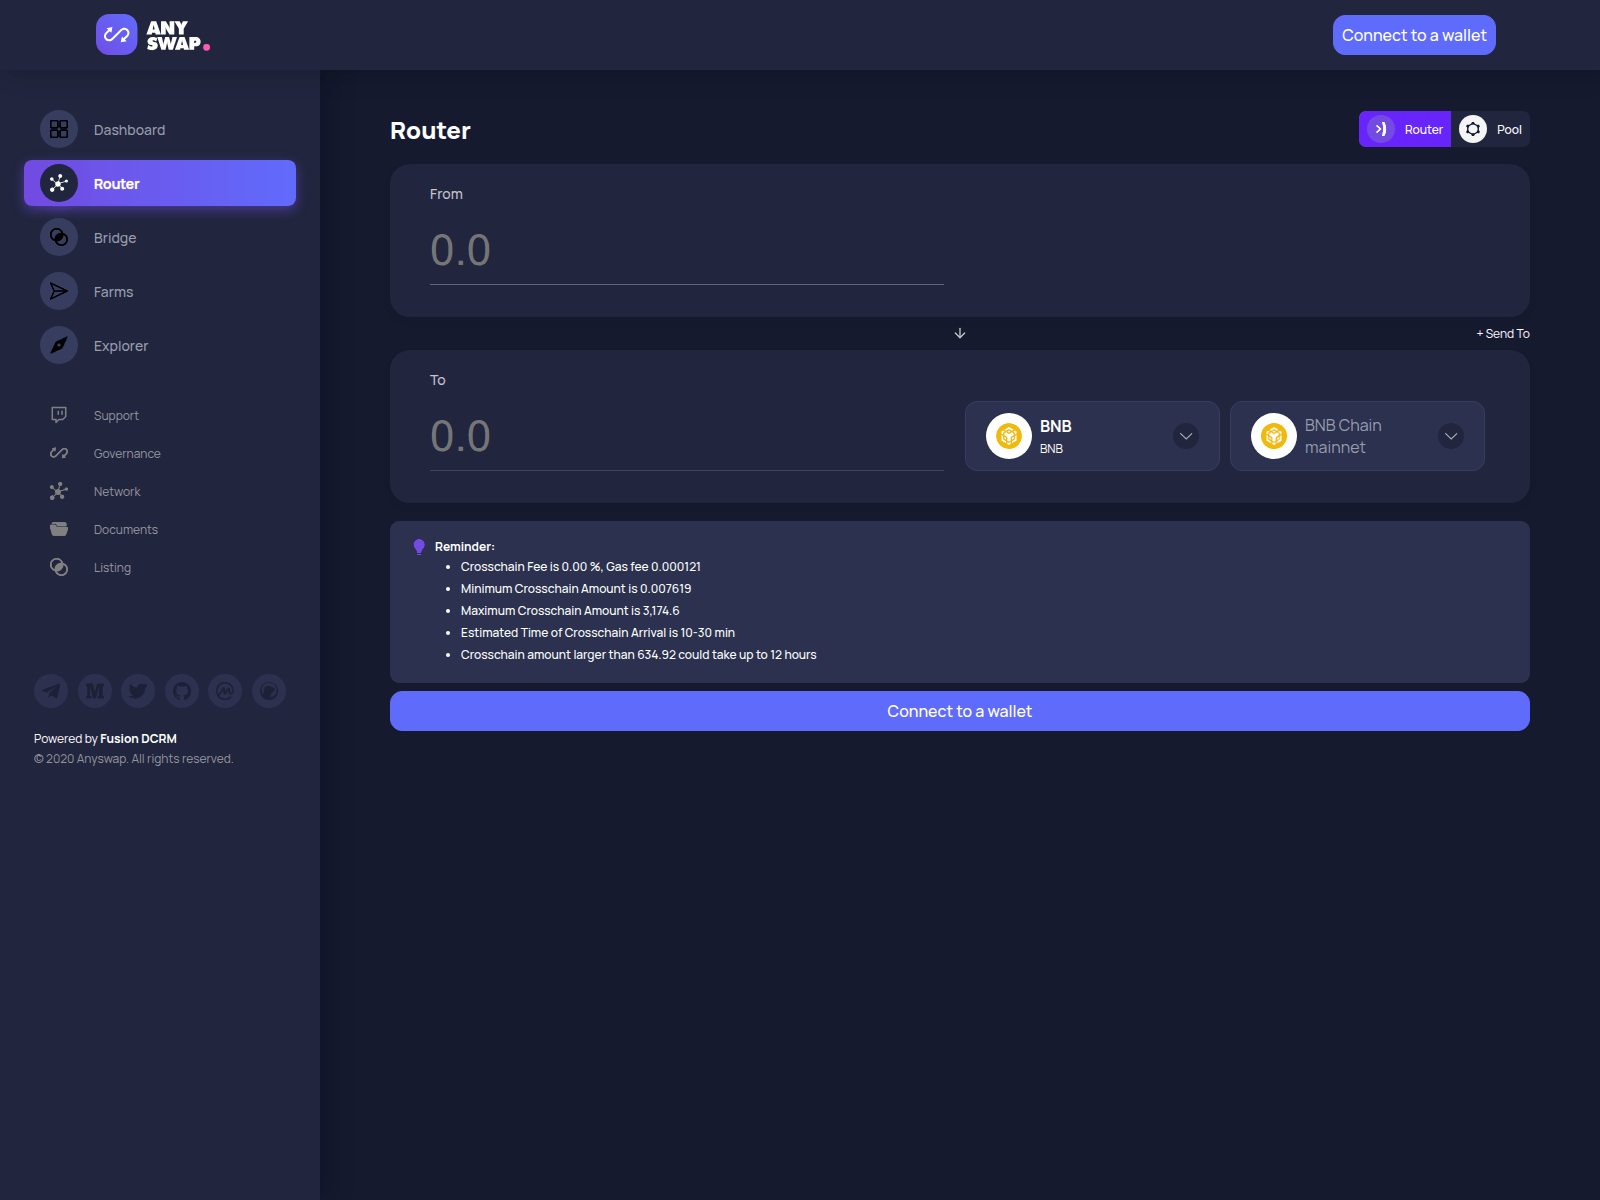Viewport: 1600px width, 1200px height.
Task: Open the Listing link
Action: (112, 567)
